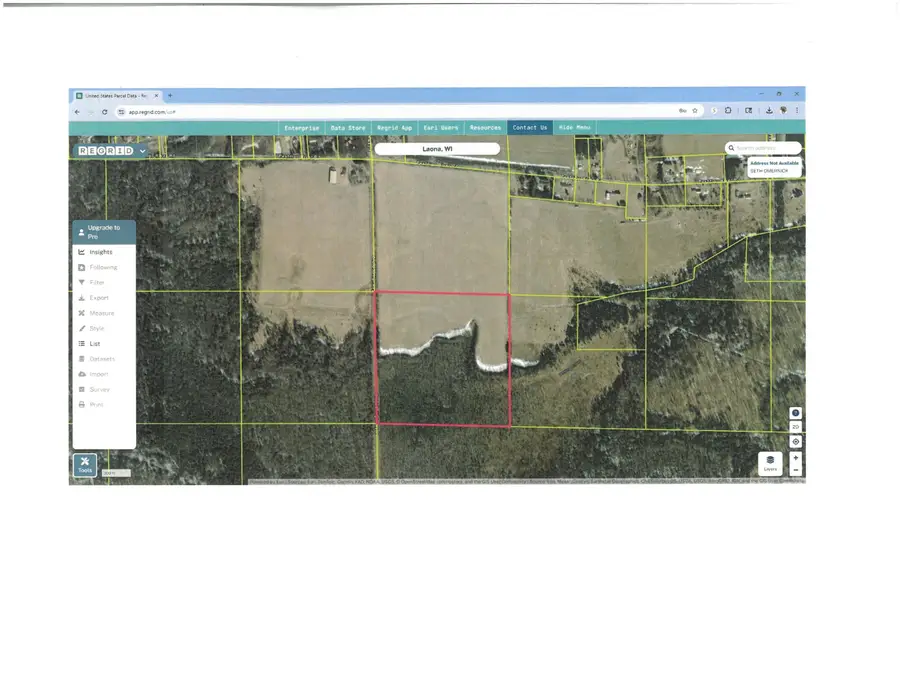Screen dimensions: 900x695
Task: Open the Export options
Action: 100,298
